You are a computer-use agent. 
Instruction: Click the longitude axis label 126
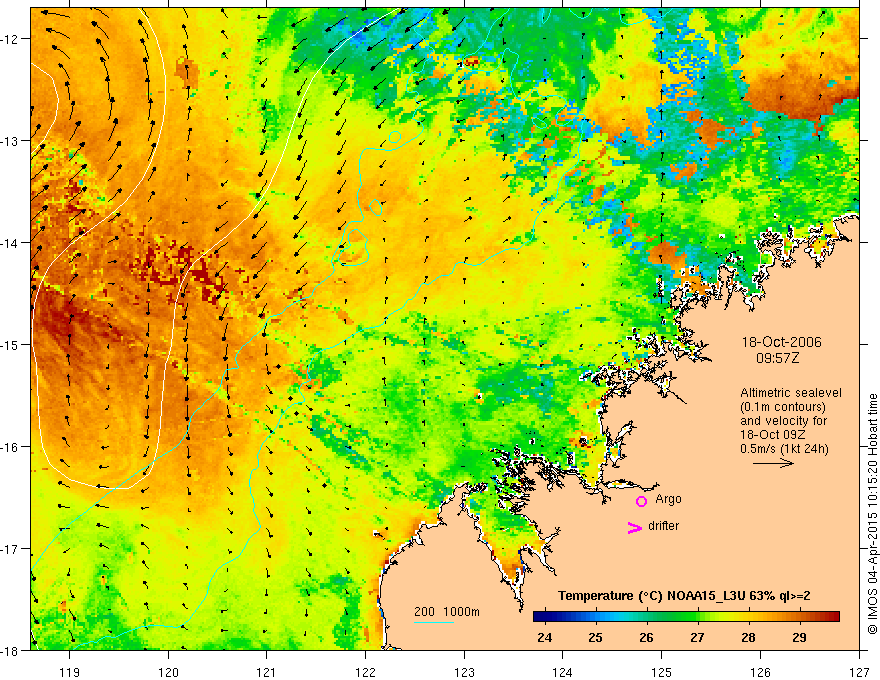click(x=760, y=672)
